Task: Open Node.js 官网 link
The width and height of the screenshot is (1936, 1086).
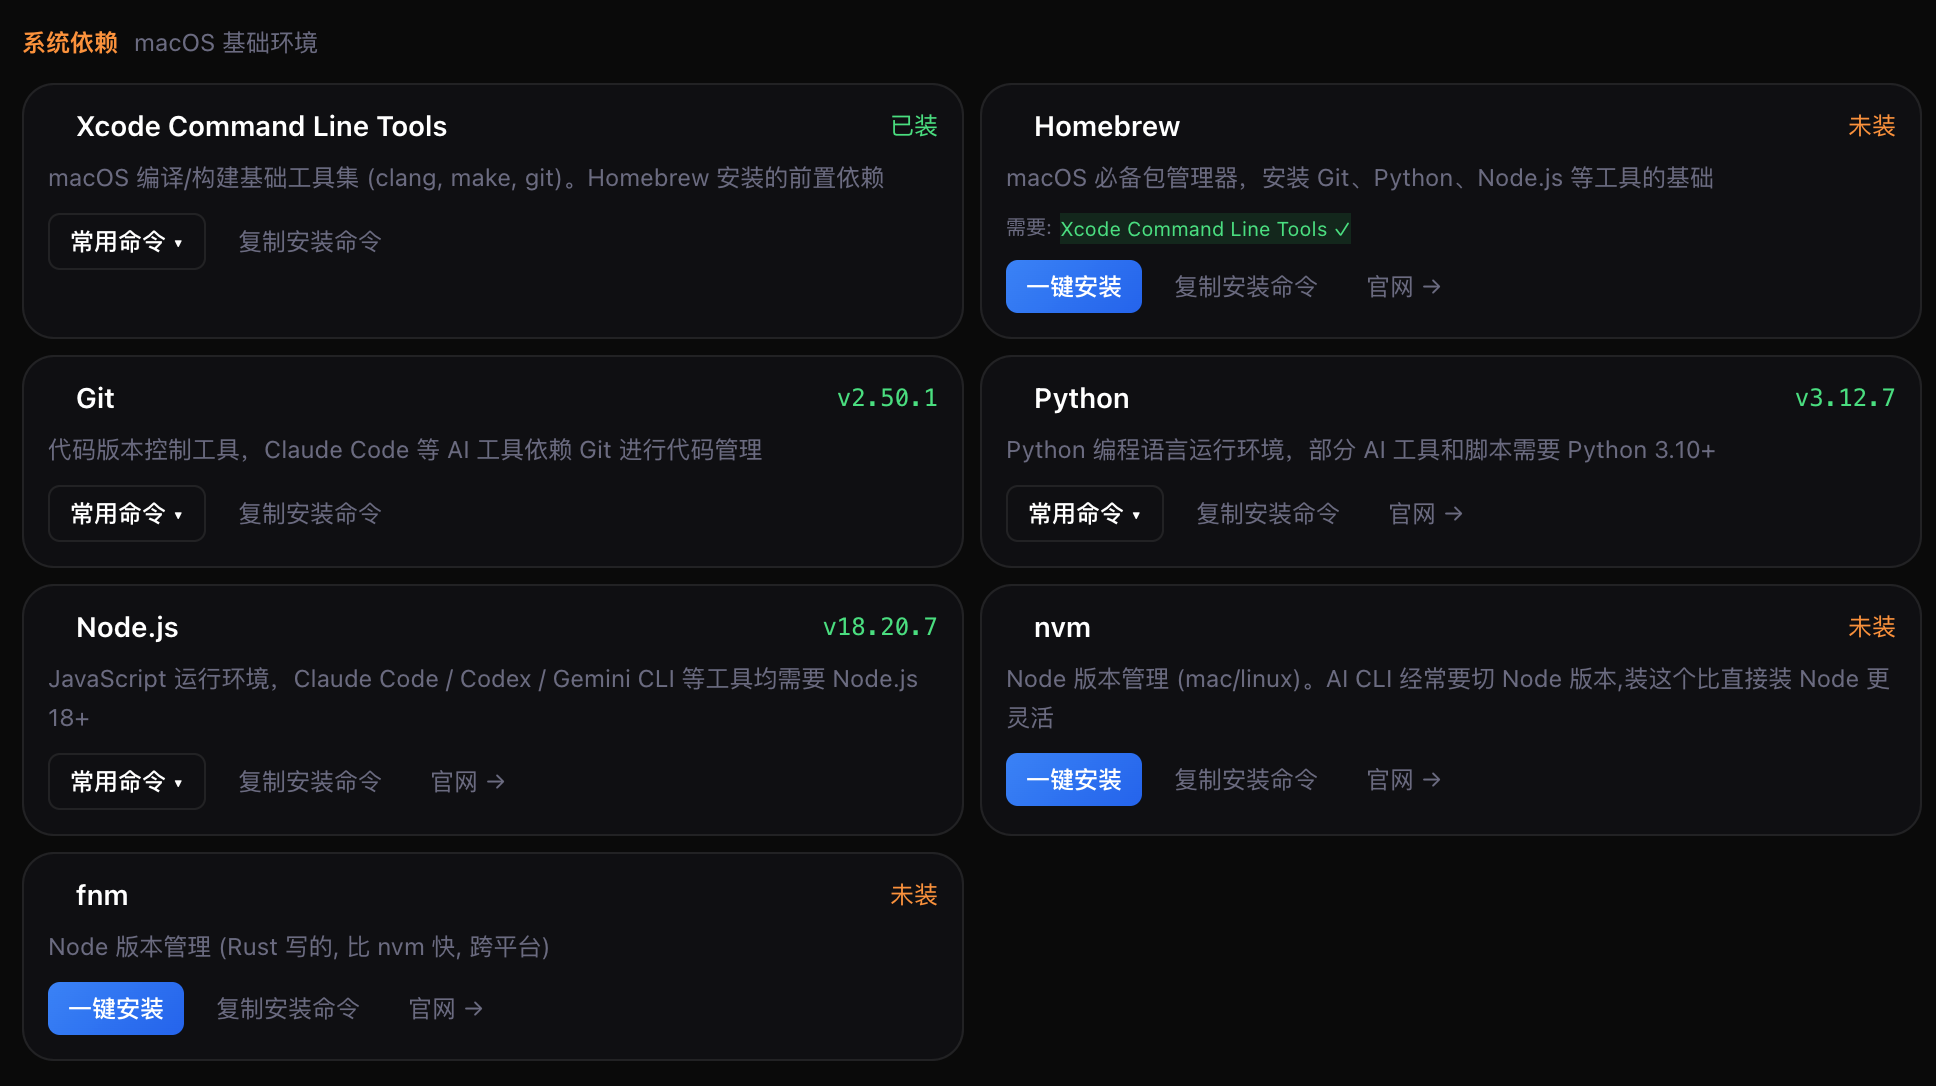Action: pyautogui.click(x=468, y=781)
